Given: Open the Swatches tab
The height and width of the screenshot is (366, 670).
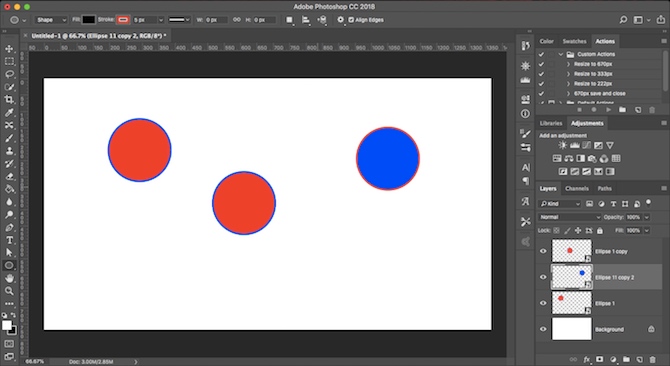Looking at the screenshot, I should [x=574, y=41].
